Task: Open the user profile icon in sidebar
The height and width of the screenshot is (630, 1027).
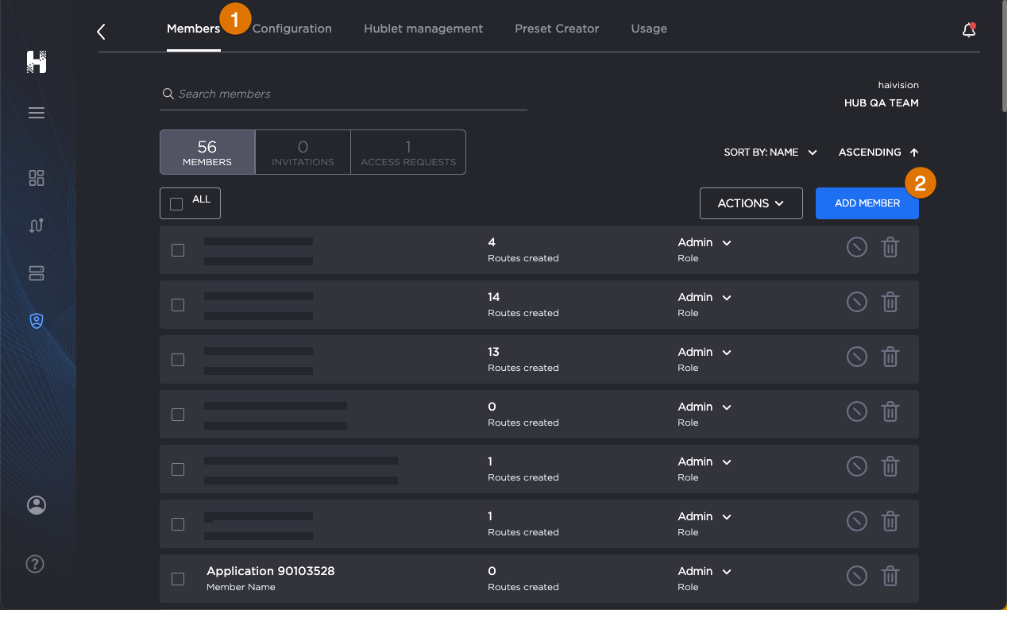Action: [37, 505]
